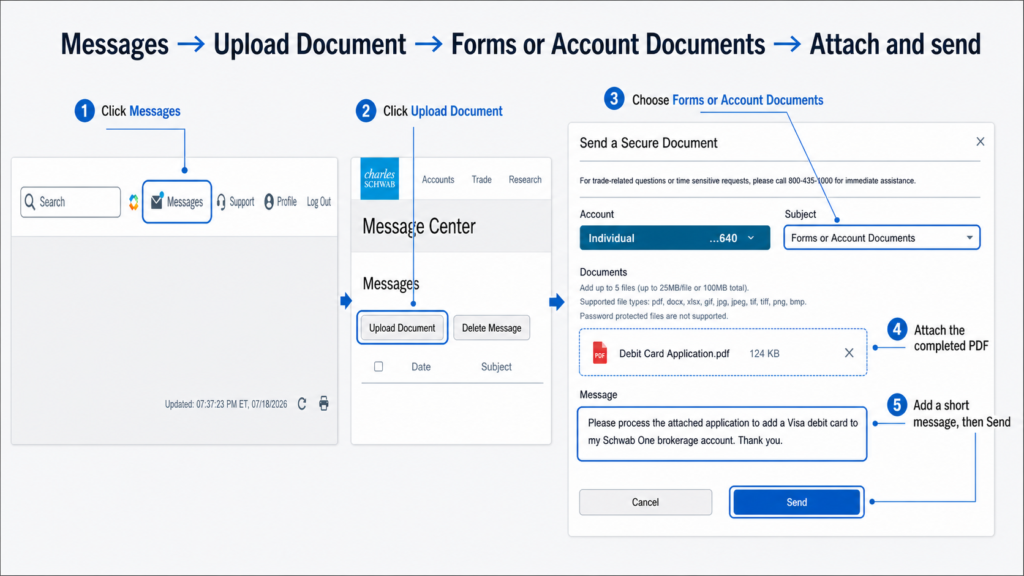Open the Forms or Account Documents subject dropdown
The width and height of the screenshot is (1024, 576).
(882, 238)
